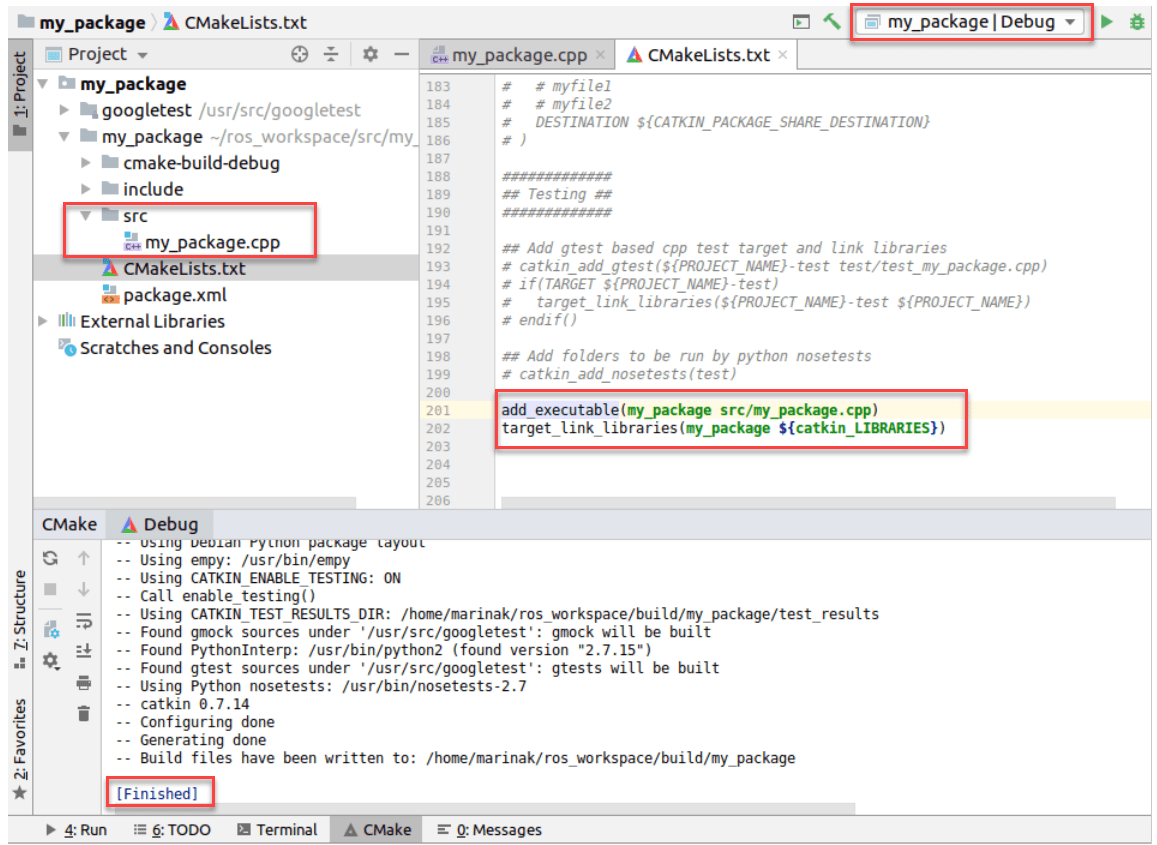Run the my_package configuration

[x=1106, y=21]
